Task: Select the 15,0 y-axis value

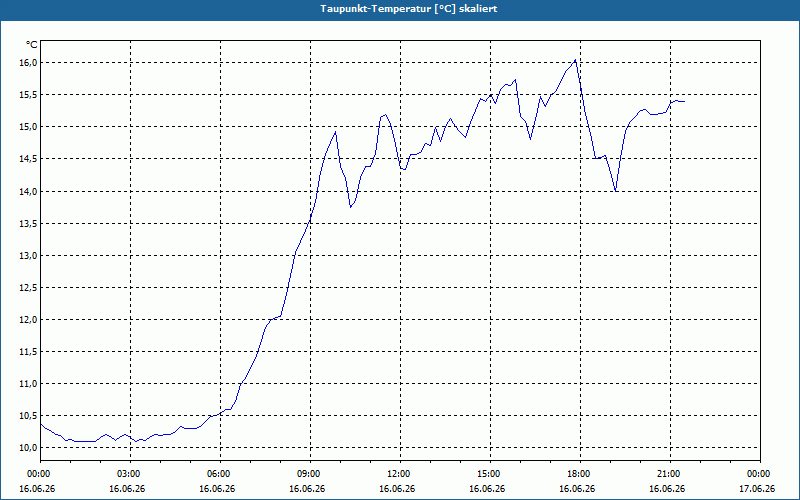Action: click(x=29, y=127)
